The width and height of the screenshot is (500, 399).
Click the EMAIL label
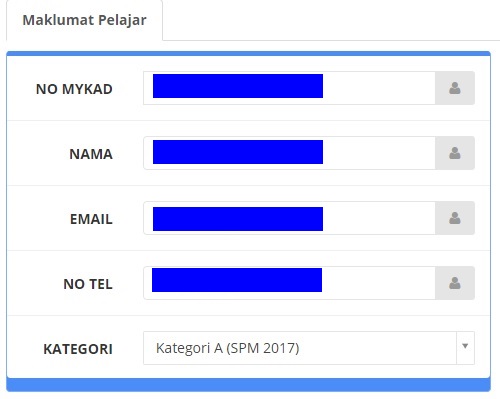(x=91, y=219)
